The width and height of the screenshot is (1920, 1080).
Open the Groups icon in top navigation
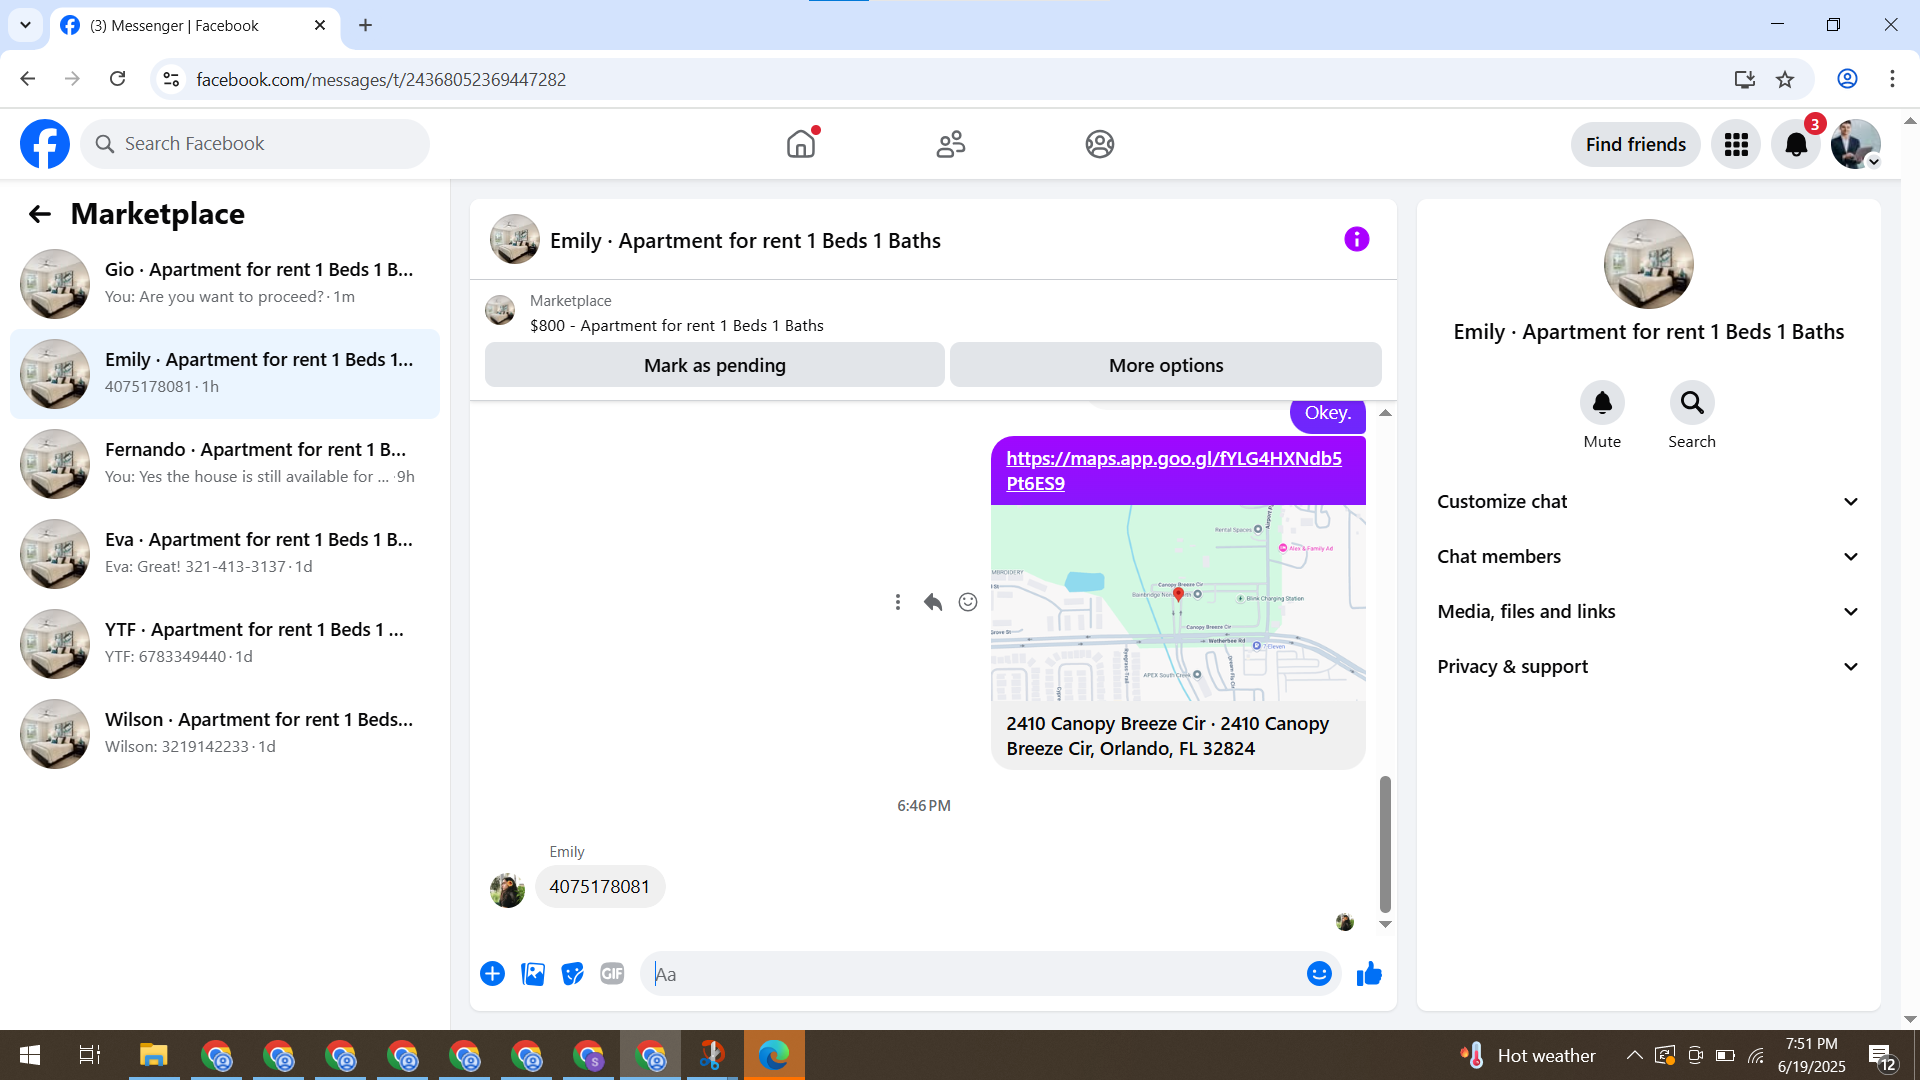[1100, 144]
